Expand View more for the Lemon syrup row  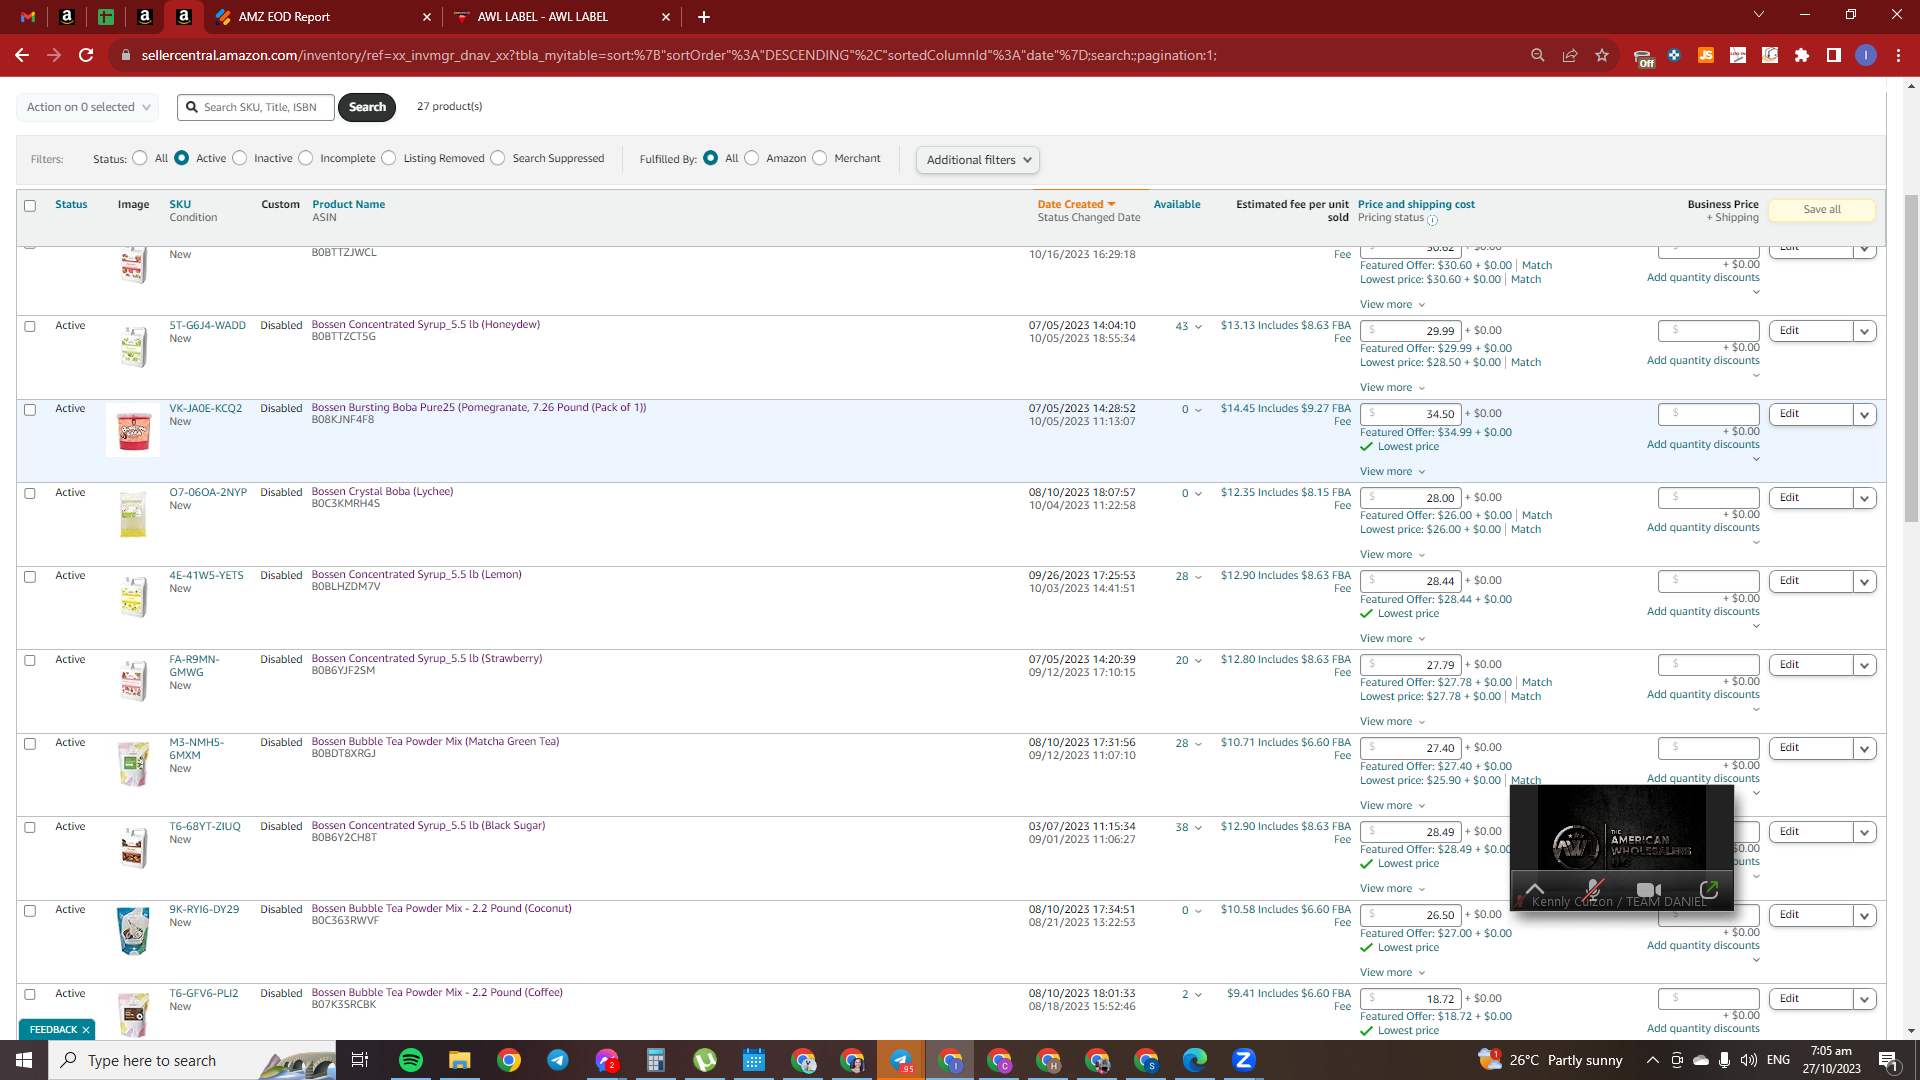pyautogui.click(x=1392, y=639)
